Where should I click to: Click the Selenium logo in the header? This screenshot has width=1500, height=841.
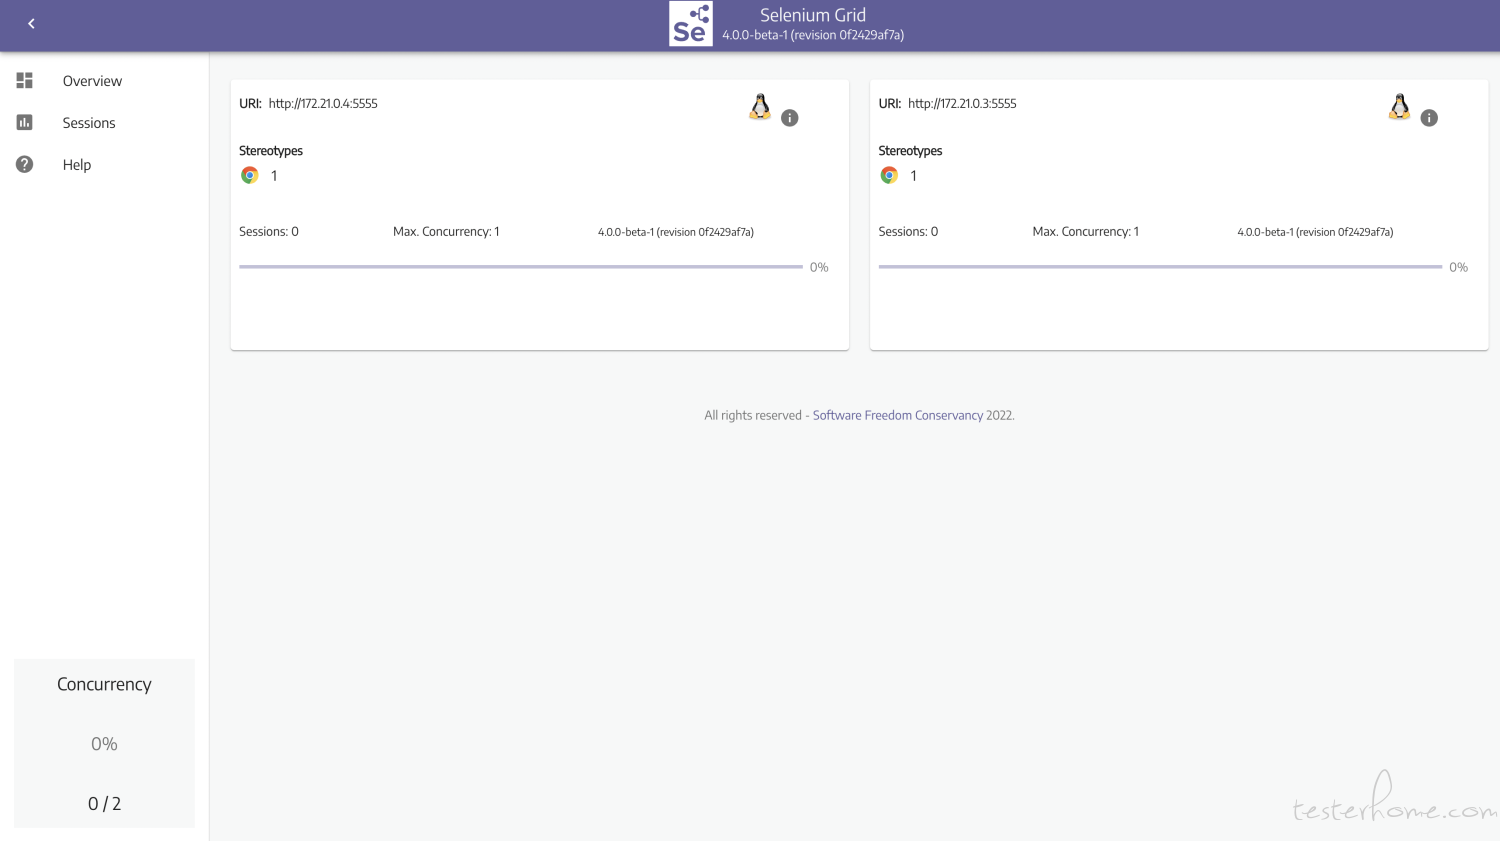[x=691, y=24]
